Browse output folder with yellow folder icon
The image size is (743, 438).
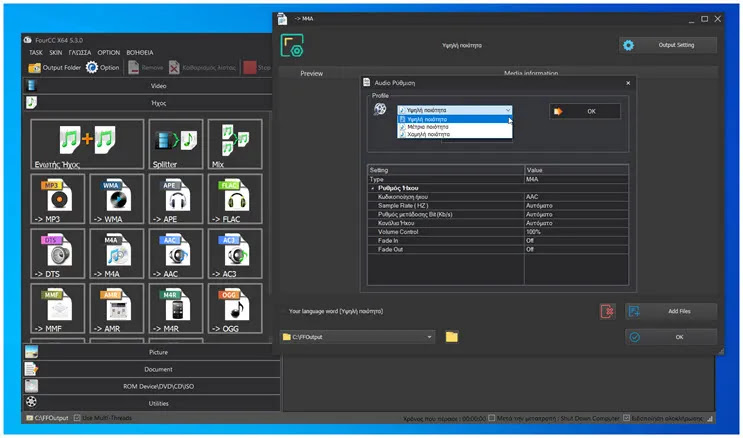click(x=452, y=337)
